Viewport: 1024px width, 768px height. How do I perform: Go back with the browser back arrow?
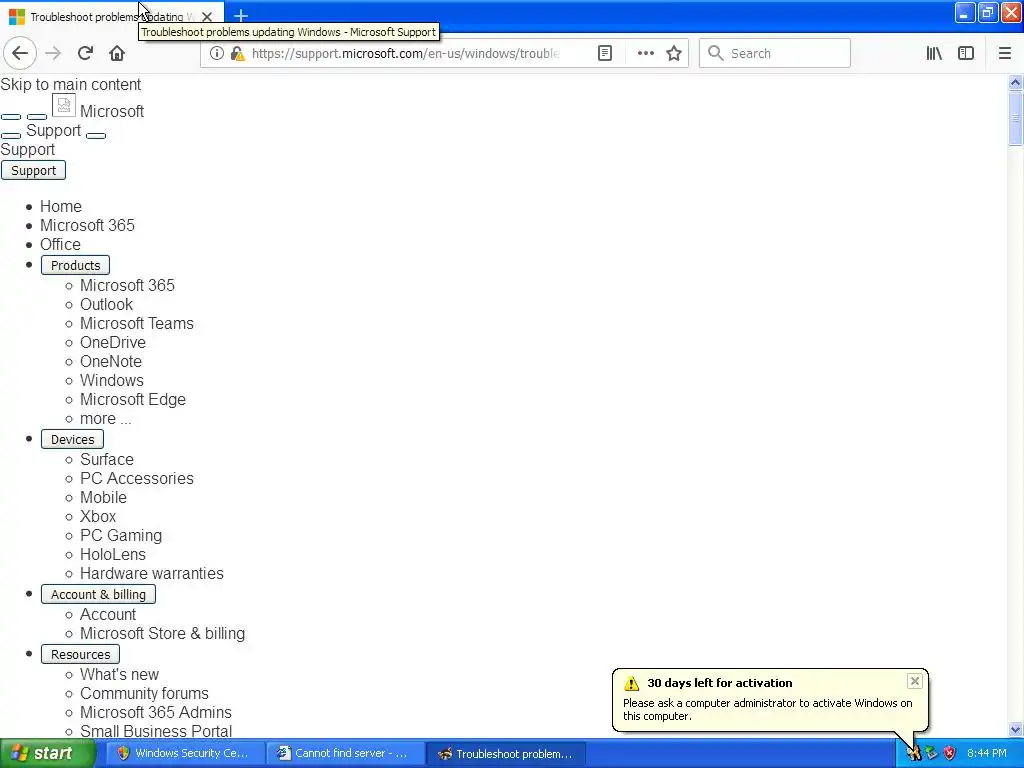click(x=20, y=54)
